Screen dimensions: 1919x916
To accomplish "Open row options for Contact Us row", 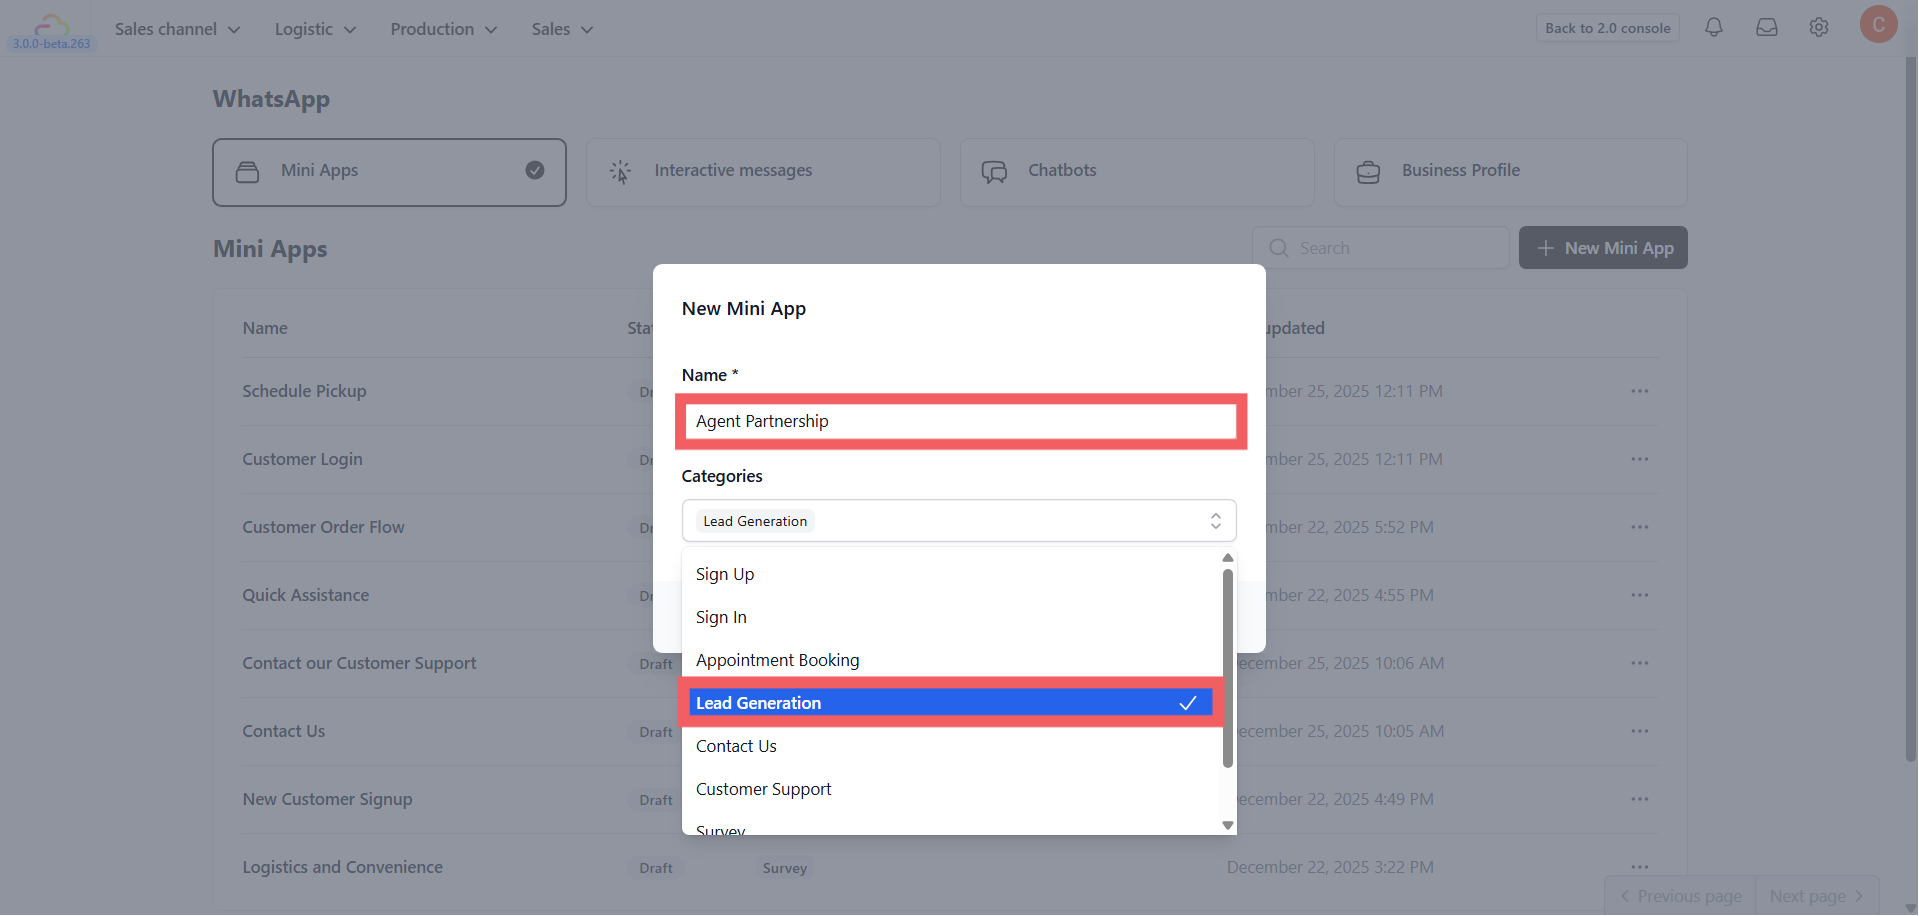I will pos(1639,731).
